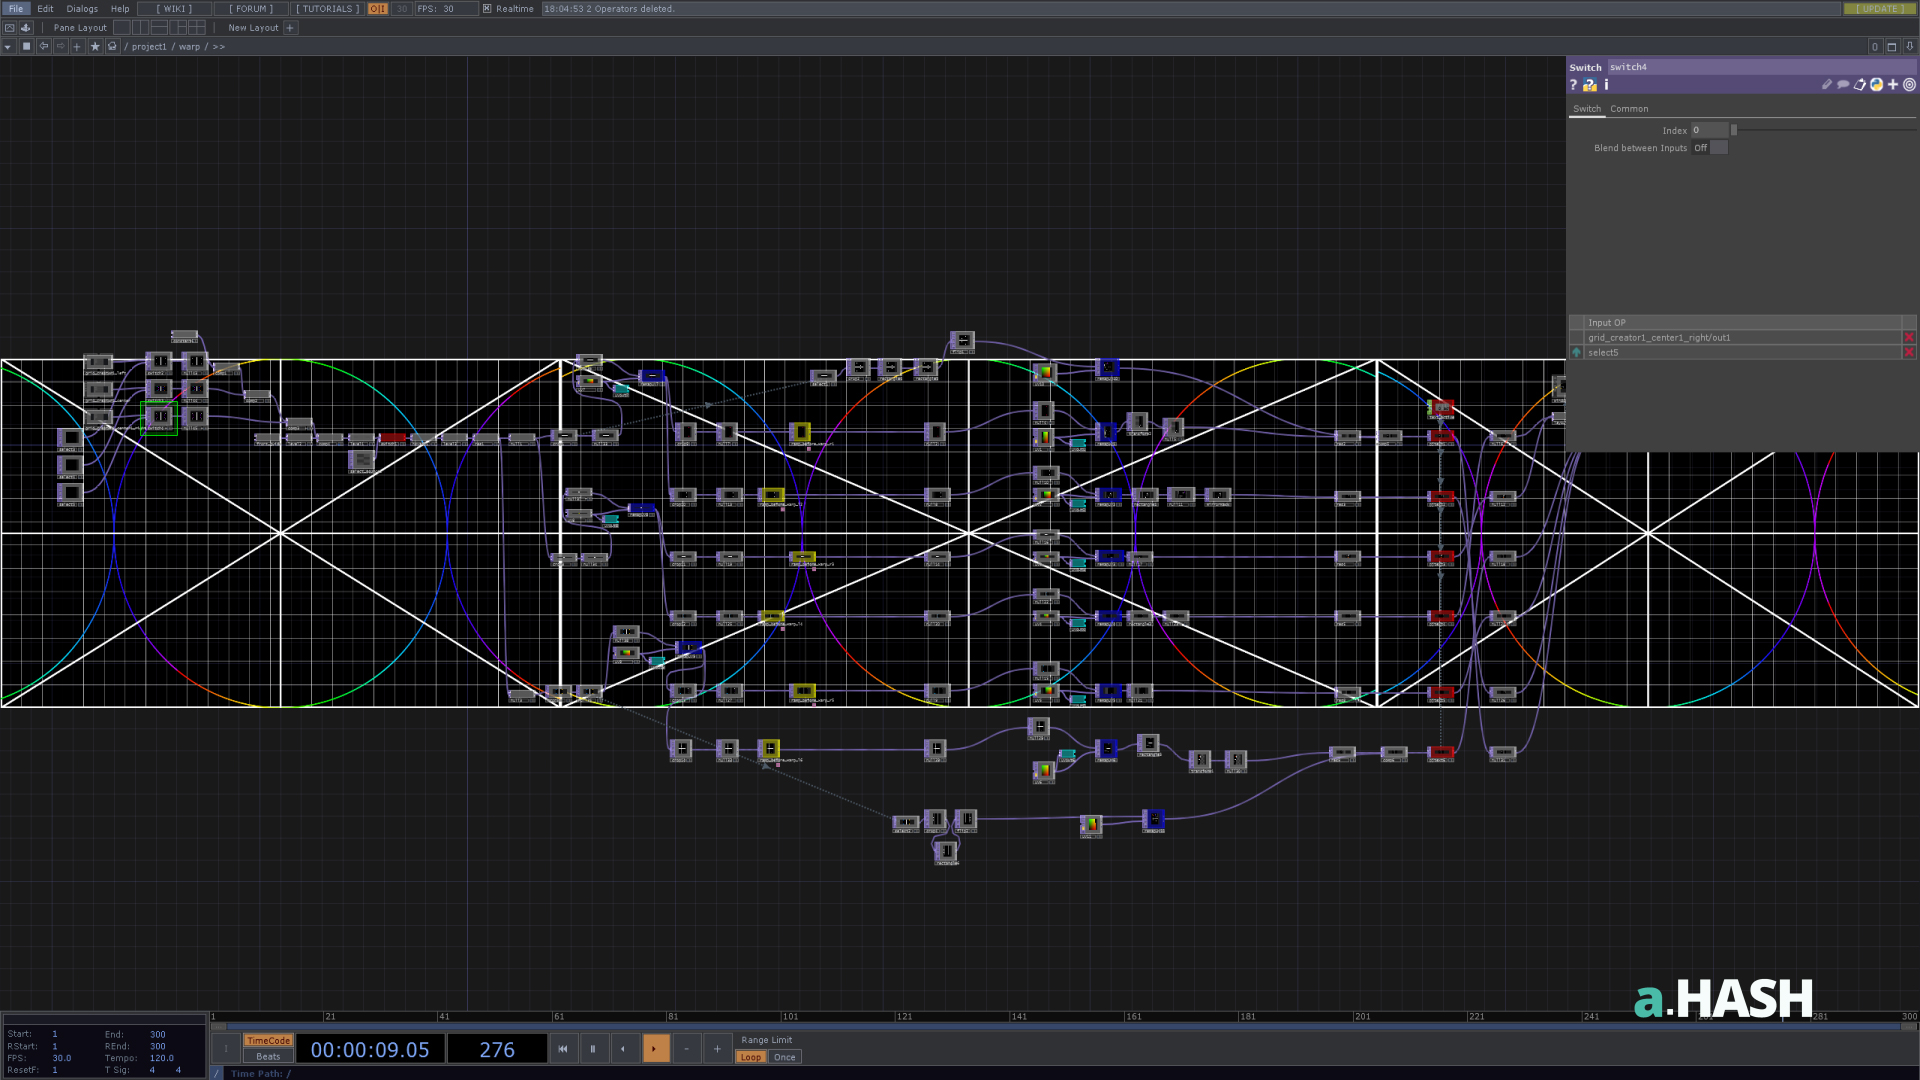The height and width of the screenshot is (1080, 1920).
Task: Toggle the orange power on/off button
Action: tap(377, 8)
